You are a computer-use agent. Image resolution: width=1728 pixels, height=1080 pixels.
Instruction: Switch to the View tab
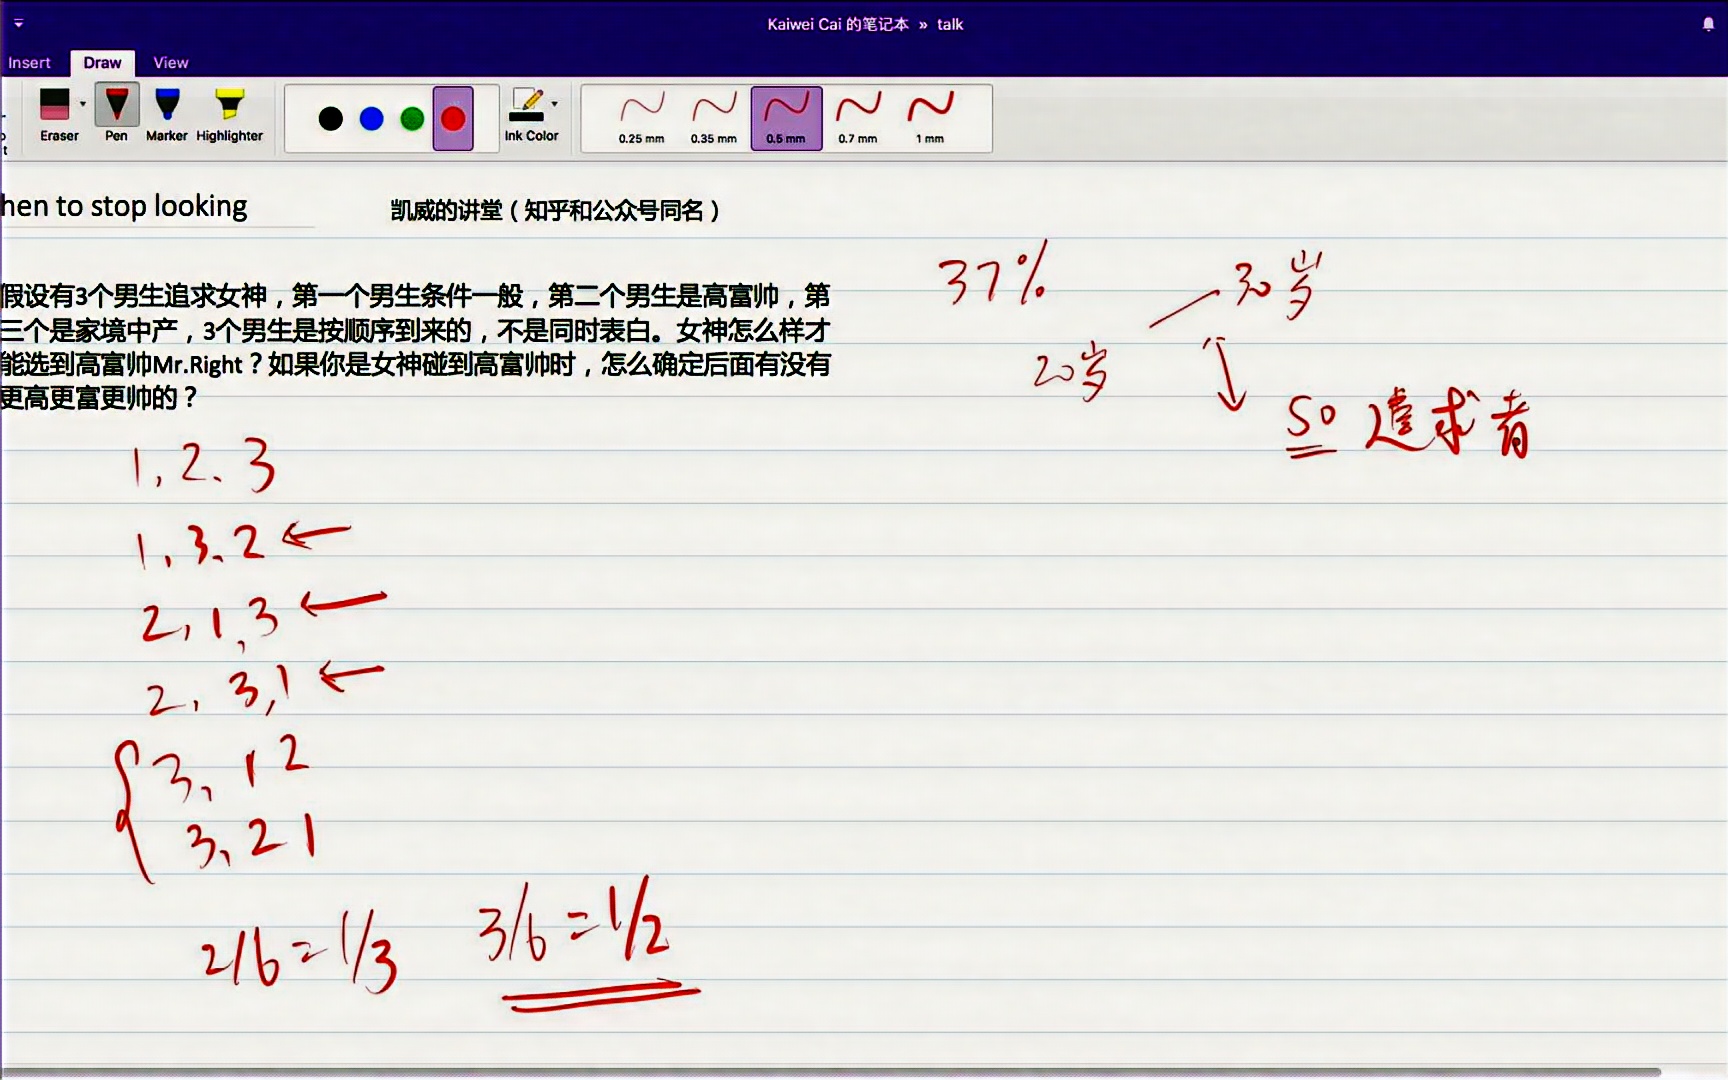pos(169,62)
